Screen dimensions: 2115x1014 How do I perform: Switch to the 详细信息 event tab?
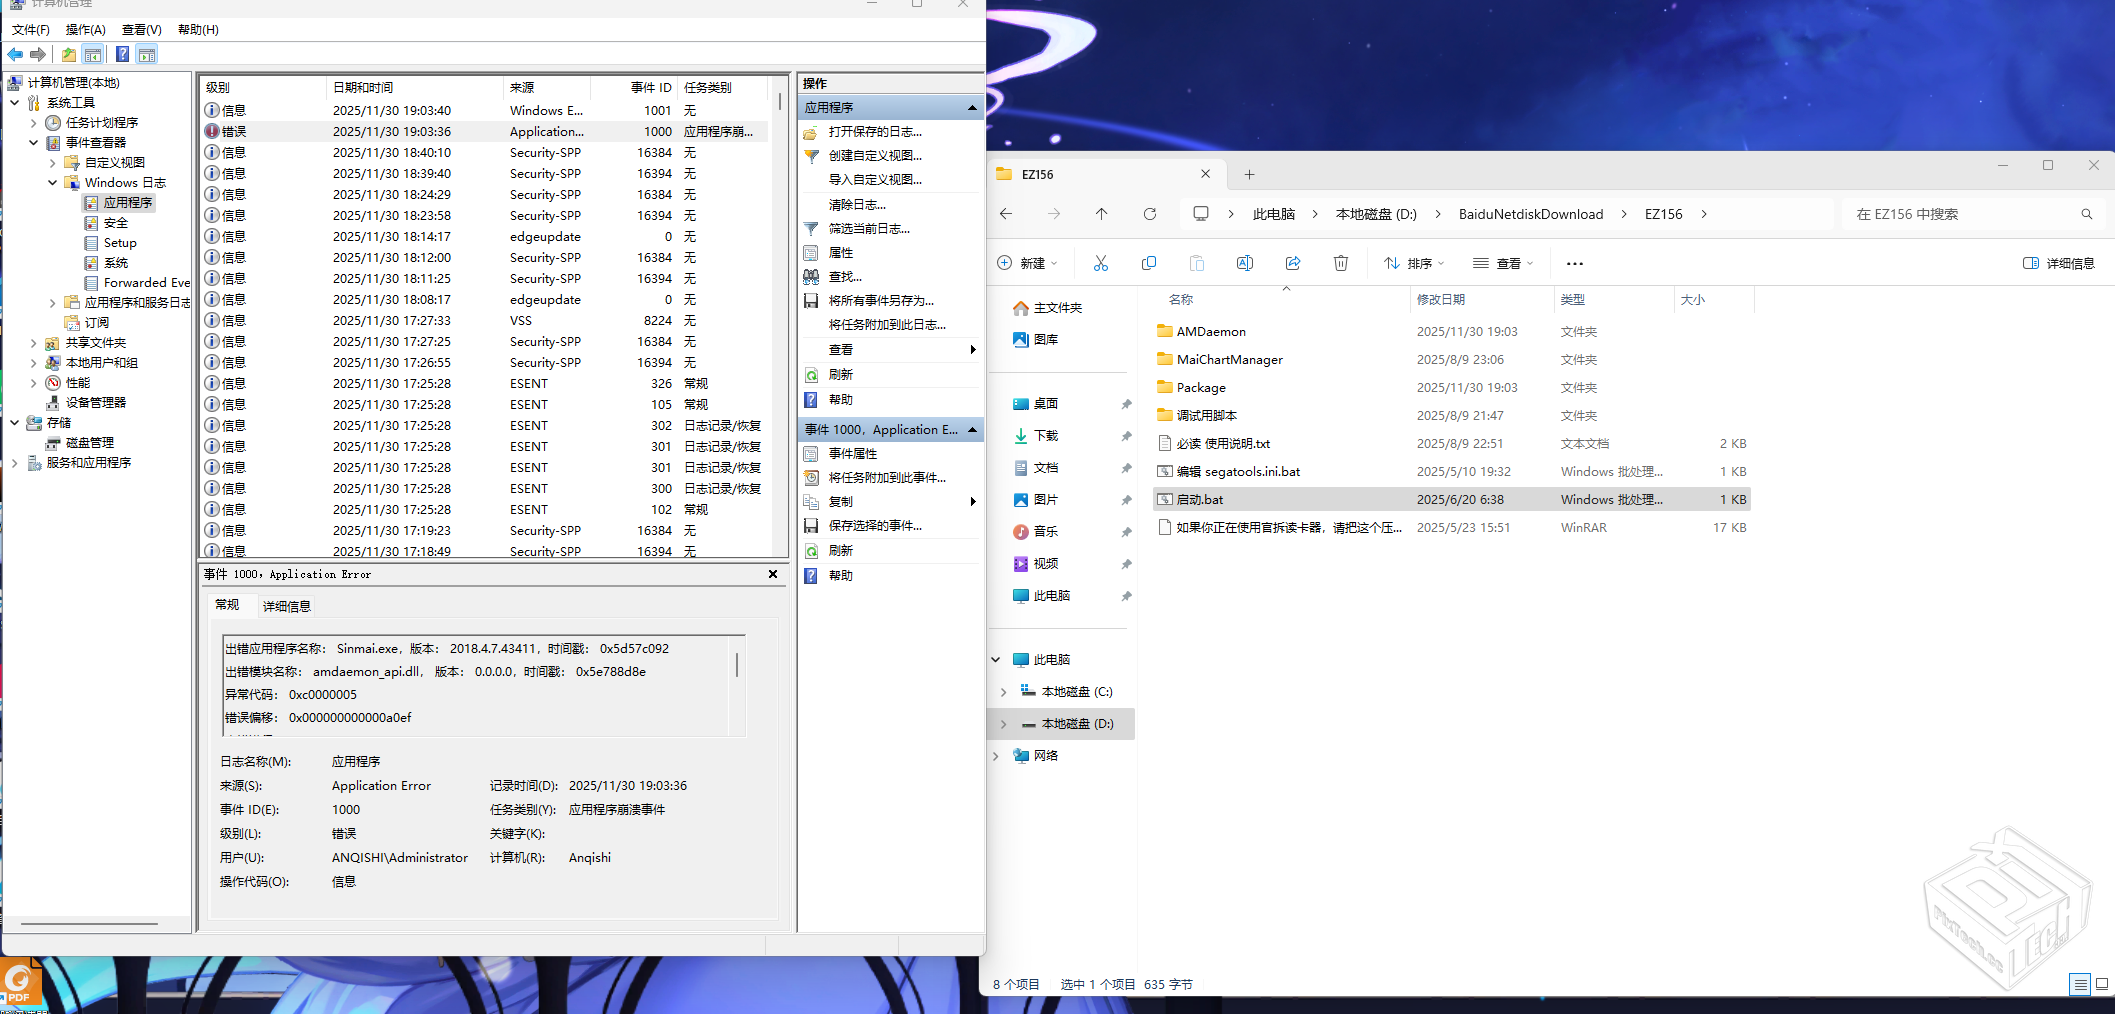(x=286, y=605)
